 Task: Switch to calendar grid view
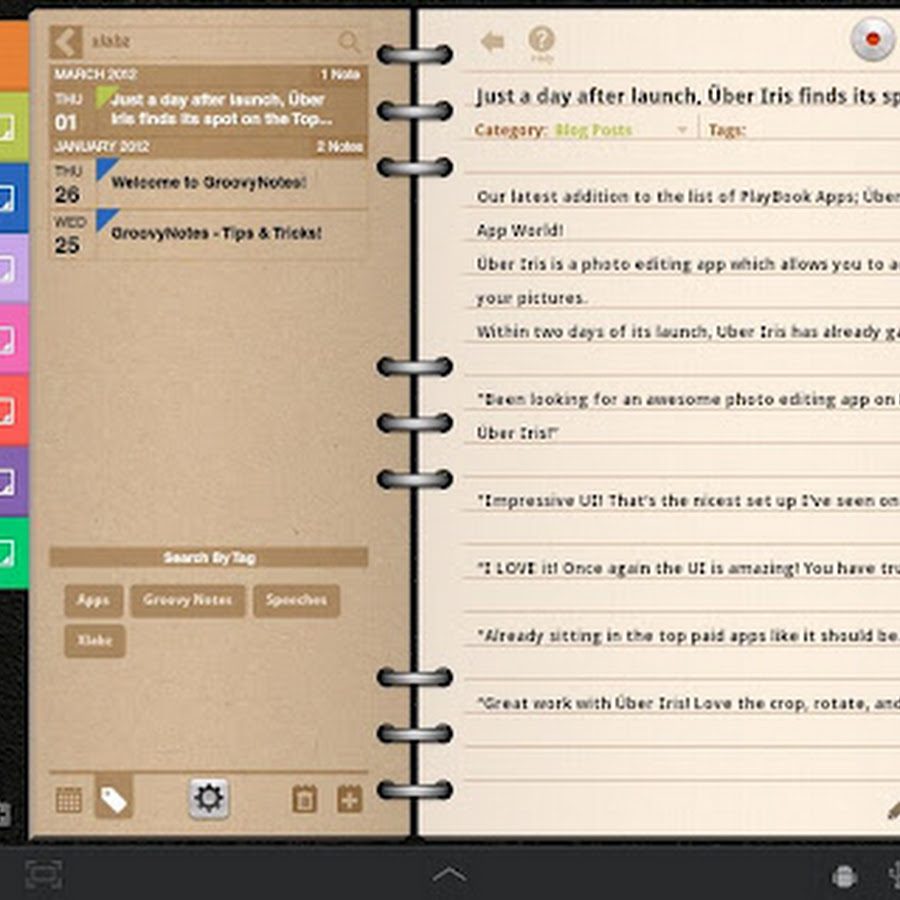[68, 800]
